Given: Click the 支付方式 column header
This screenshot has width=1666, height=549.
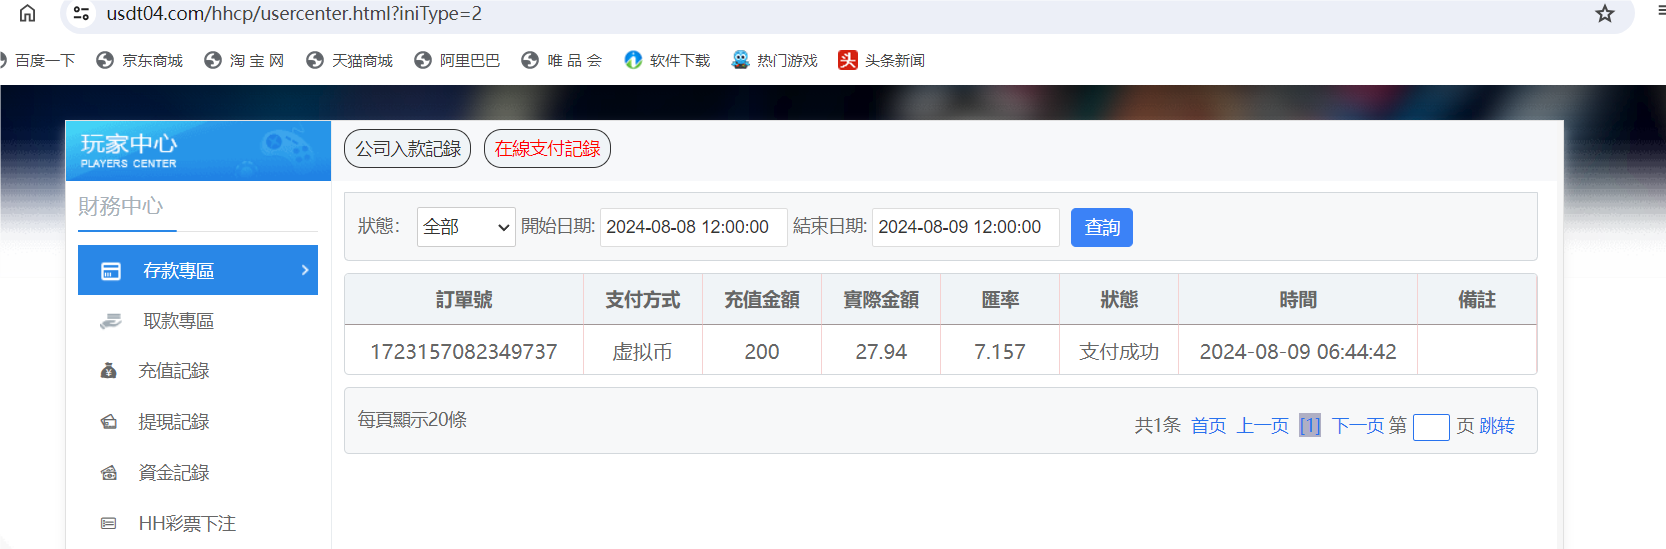Looking at the screenshot, I should (642, 300).
